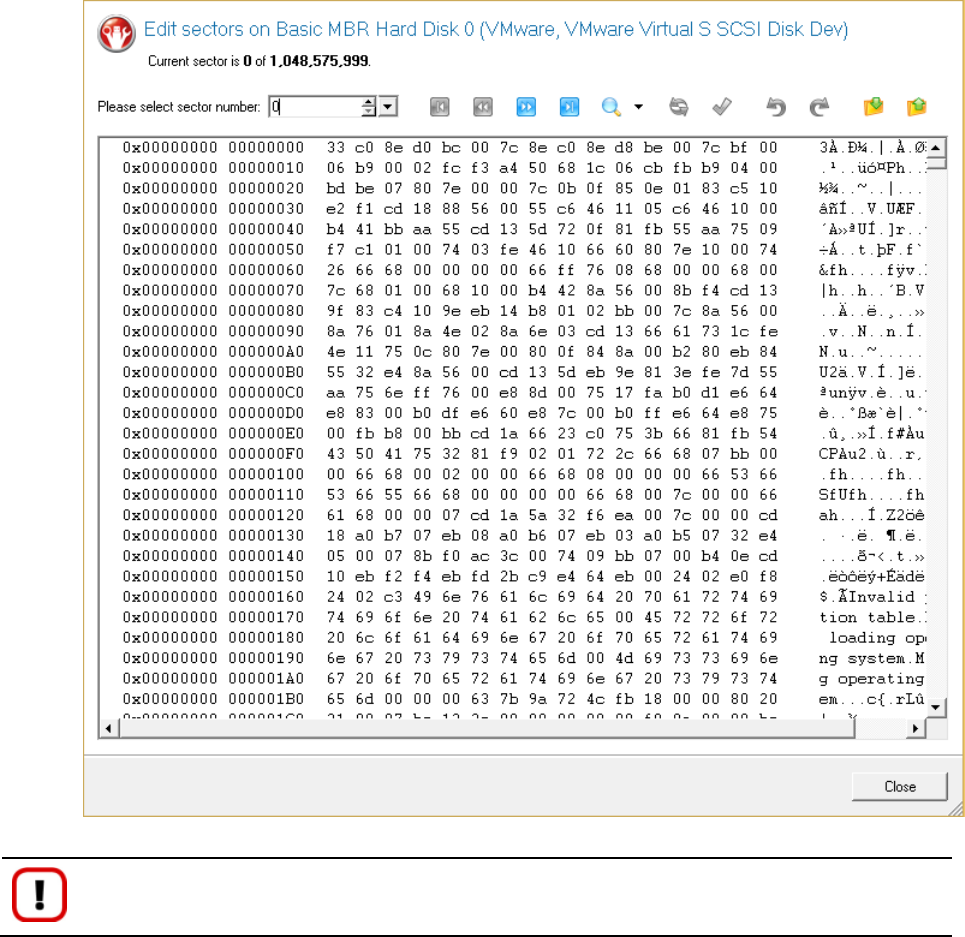Screen dimensions: 965x937
Task: Click offset label 00000070
Action: [266, 290]
